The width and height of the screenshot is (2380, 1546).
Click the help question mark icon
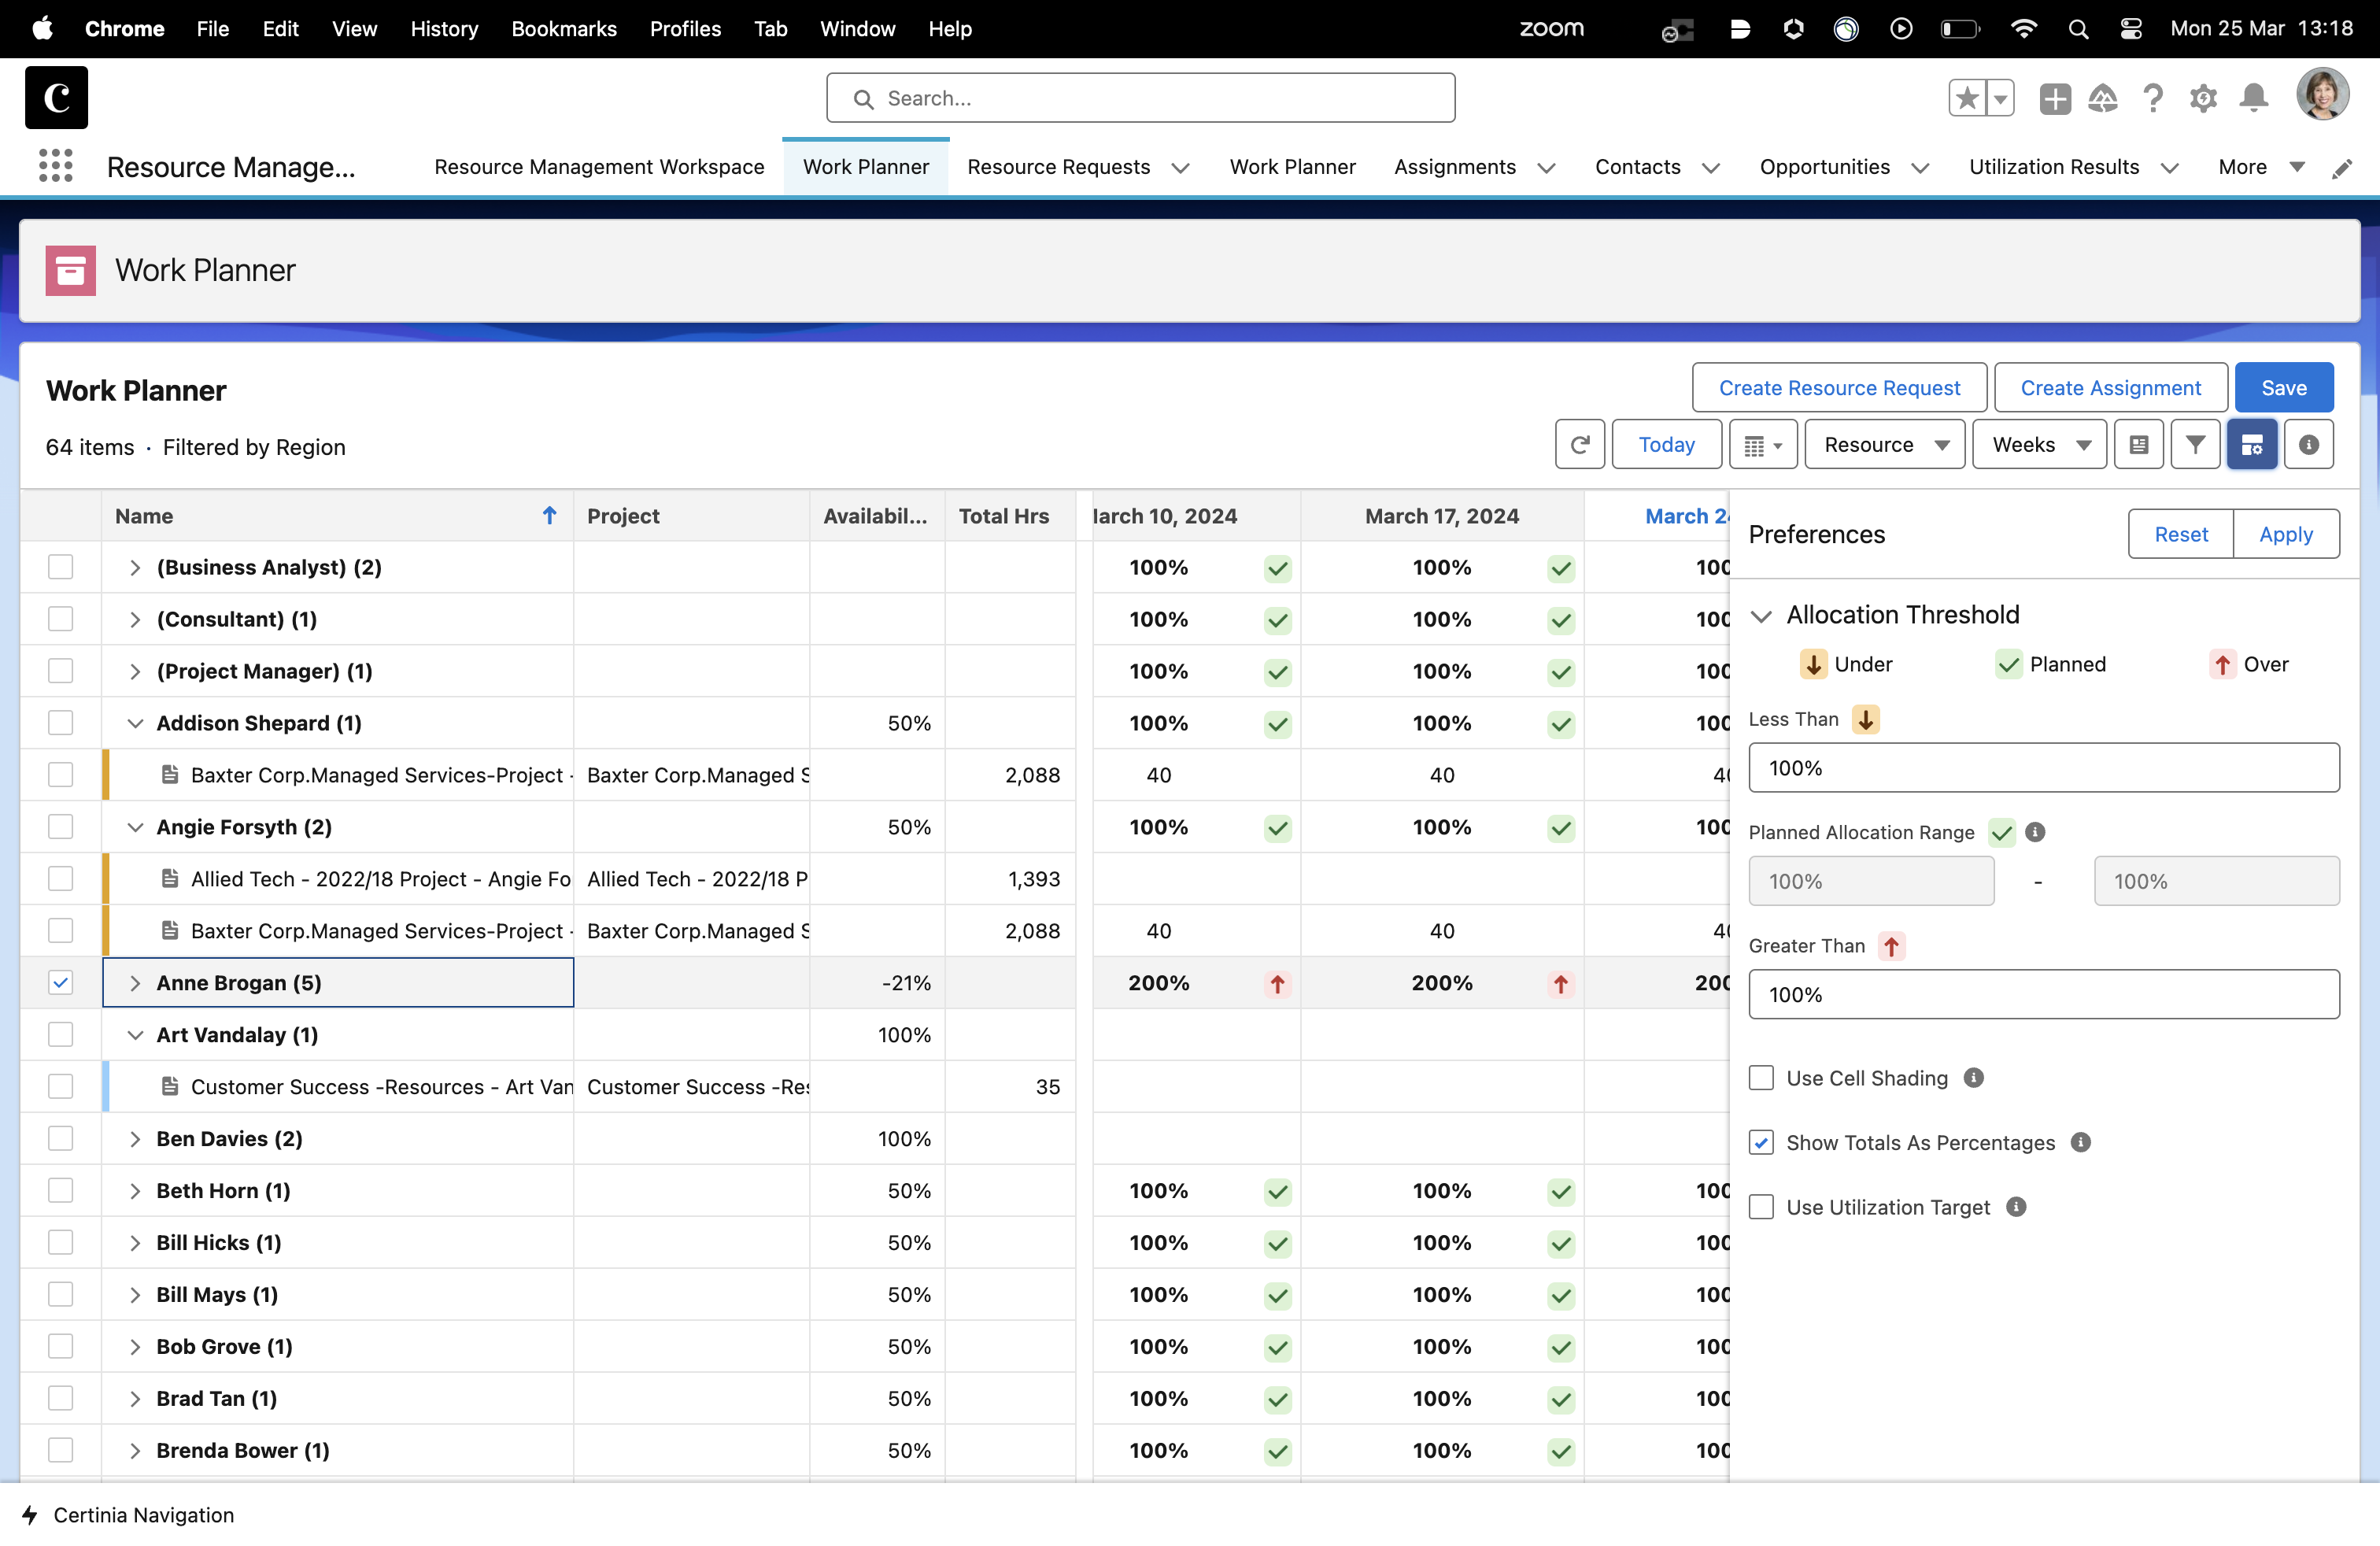(x=2153, y=97)
